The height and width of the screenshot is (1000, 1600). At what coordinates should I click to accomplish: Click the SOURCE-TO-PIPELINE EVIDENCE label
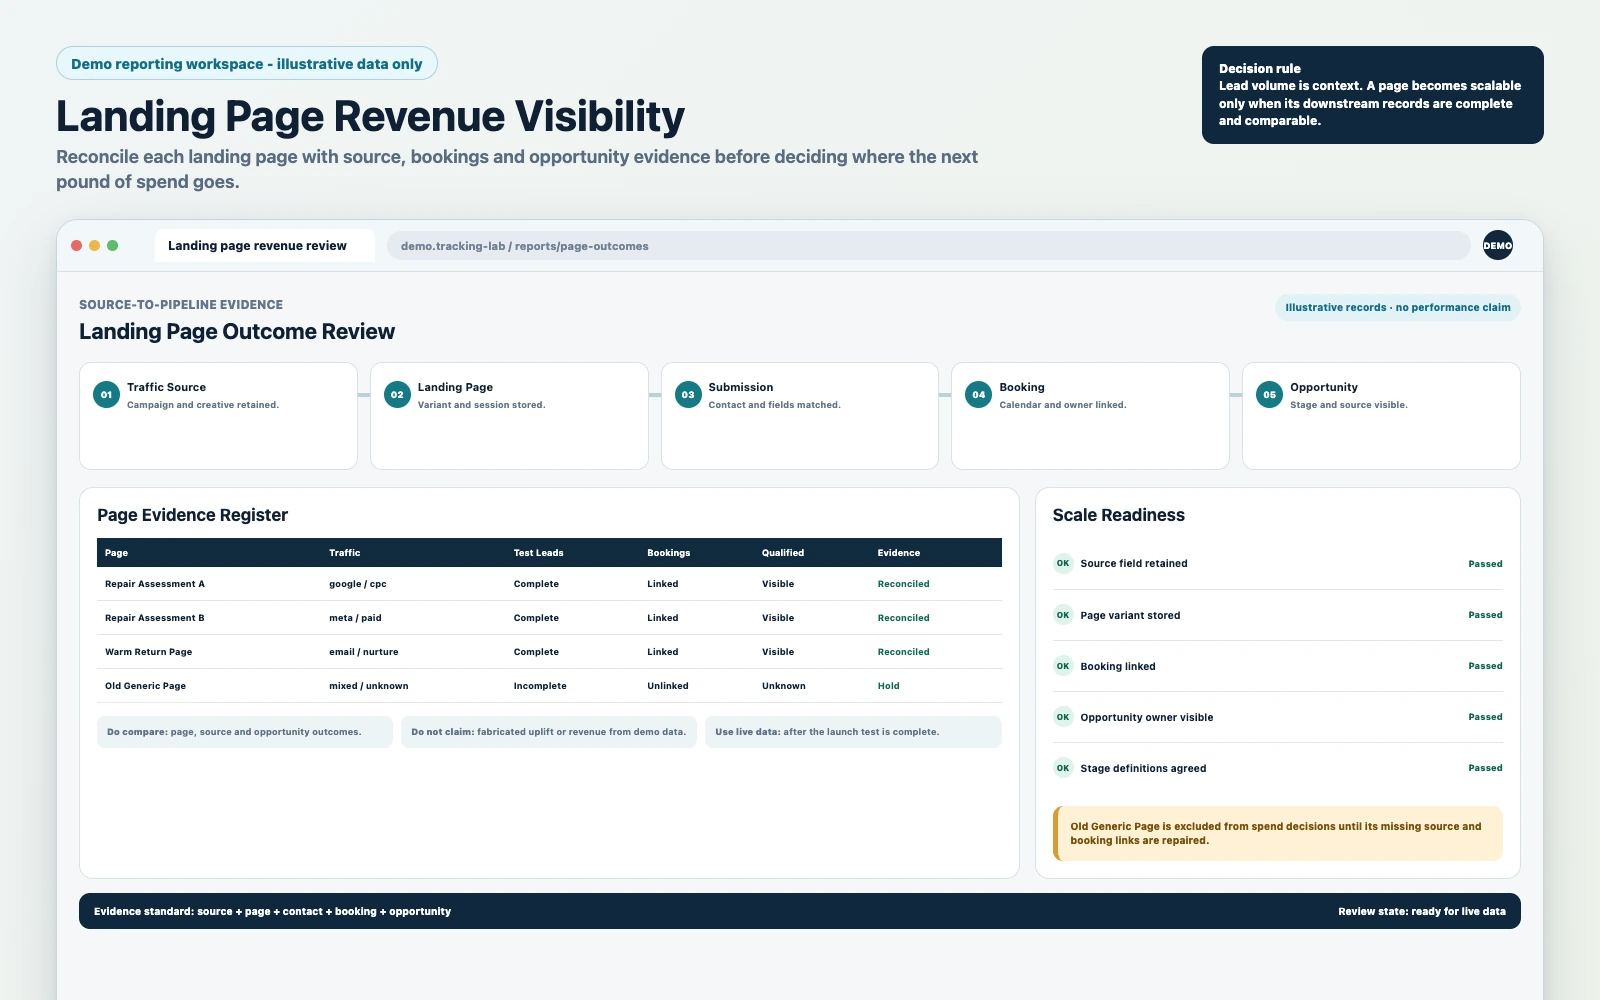coord(181,305)
